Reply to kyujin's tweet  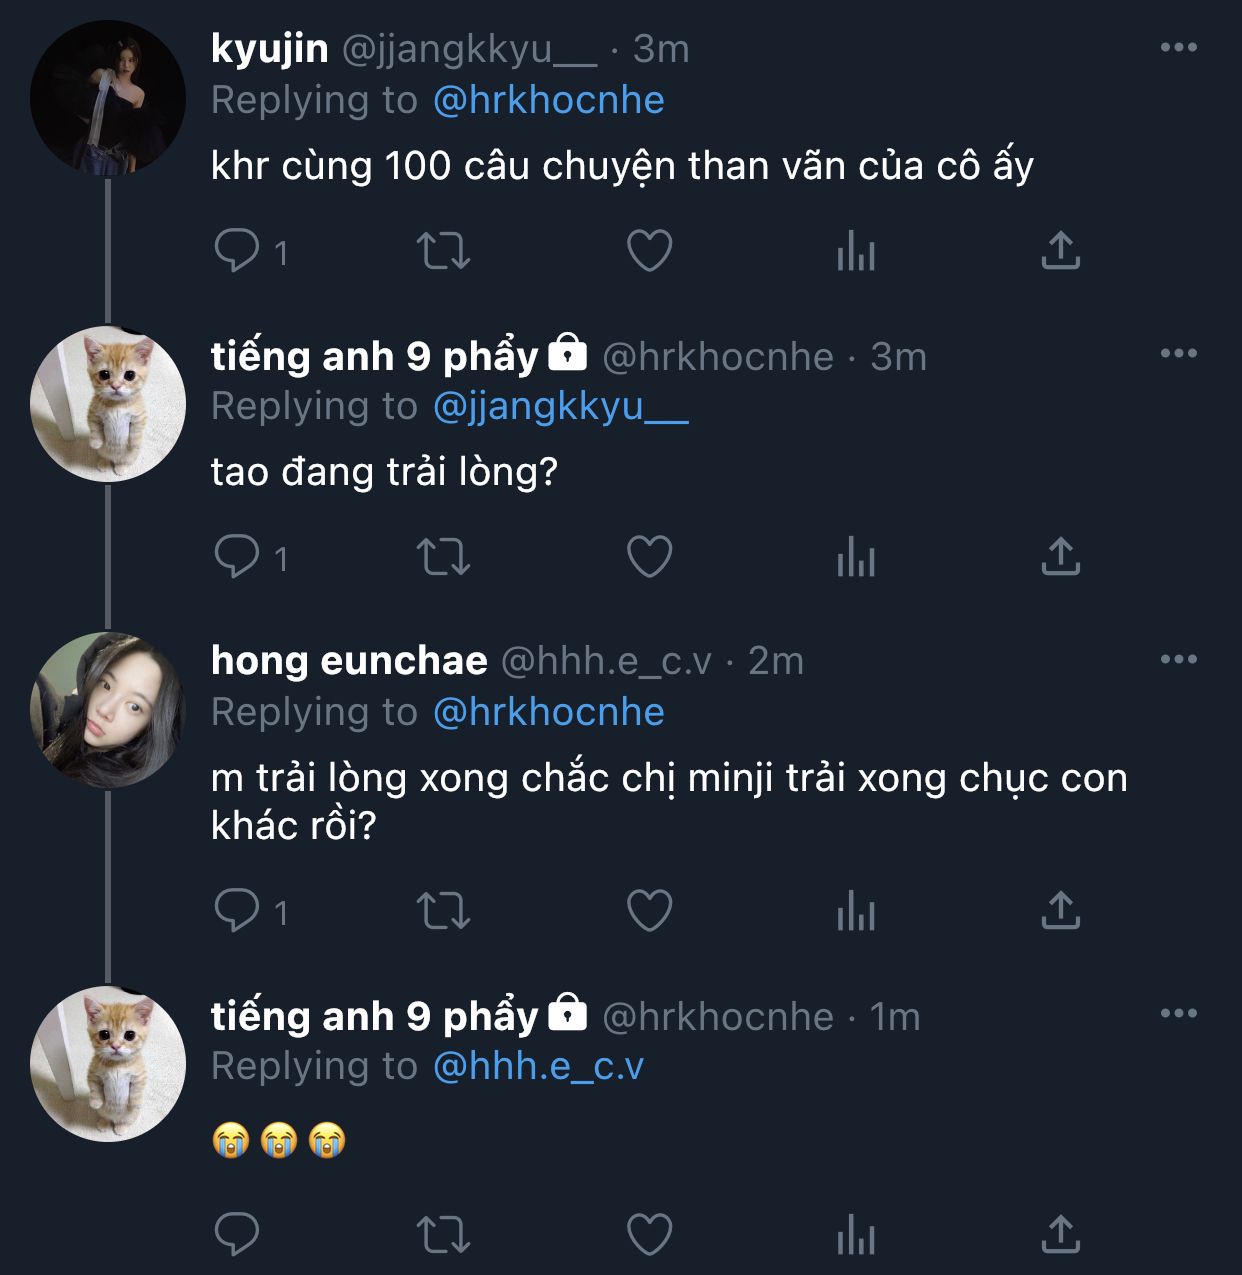237,250
